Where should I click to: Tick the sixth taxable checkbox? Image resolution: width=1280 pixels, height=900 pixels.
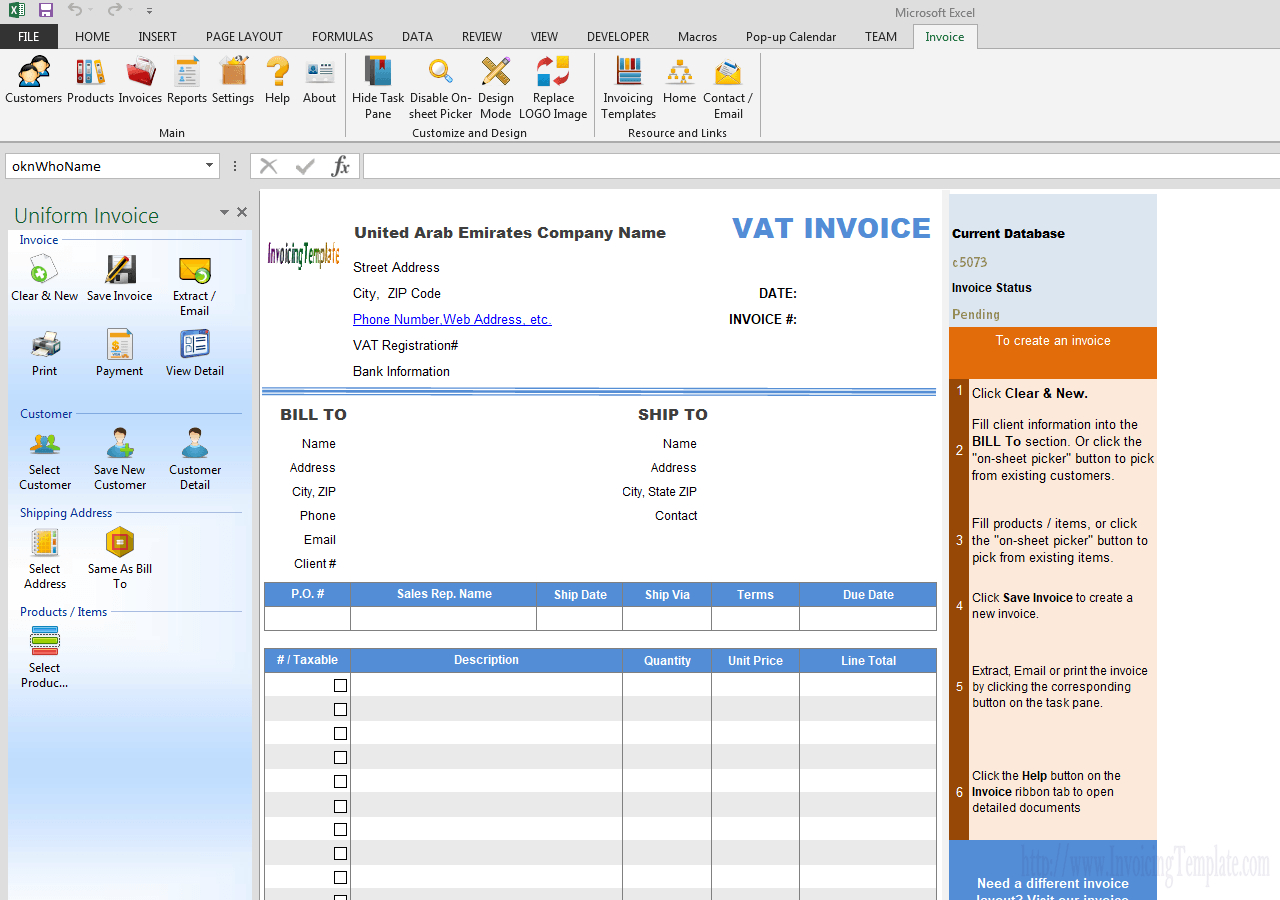point(340,806)
